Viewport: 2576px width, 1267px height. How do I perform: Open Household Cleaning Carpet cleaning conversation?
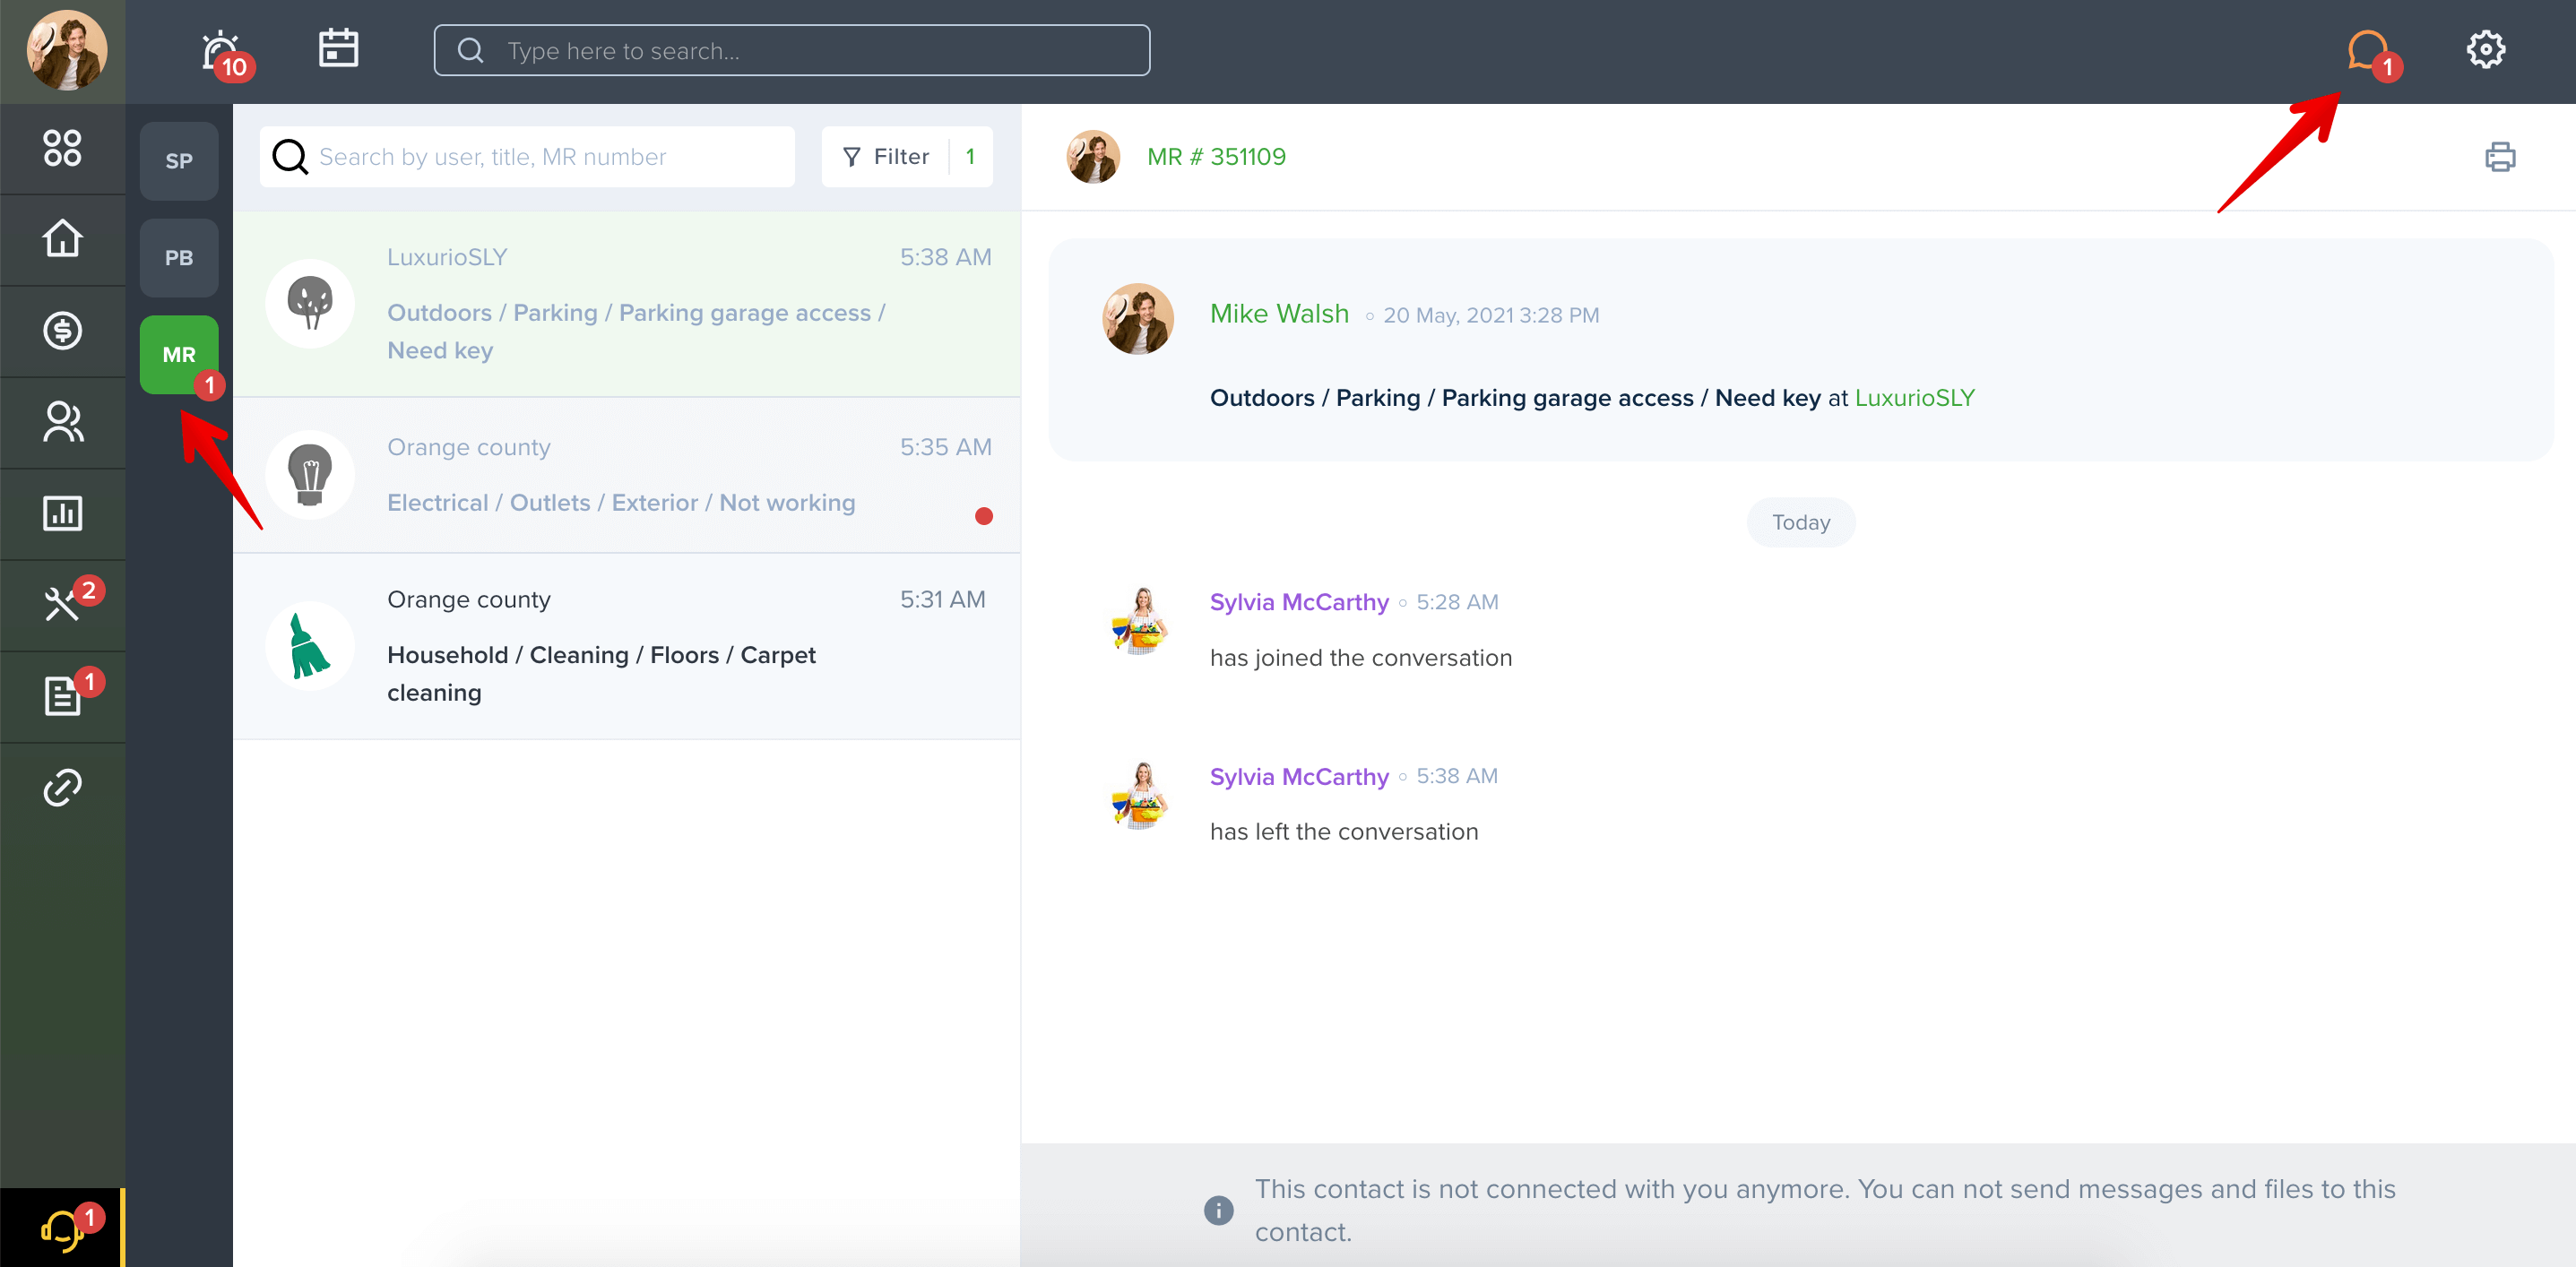pos(627,647)
